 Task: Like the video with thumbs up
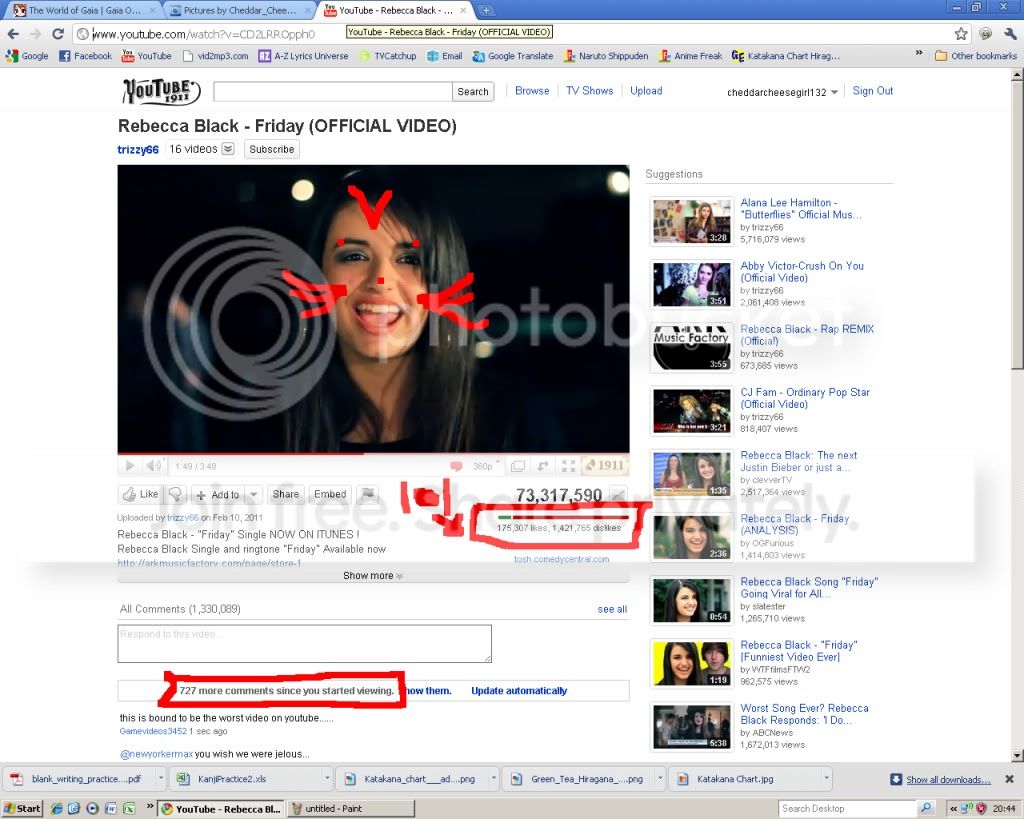[x=140, y=494]
